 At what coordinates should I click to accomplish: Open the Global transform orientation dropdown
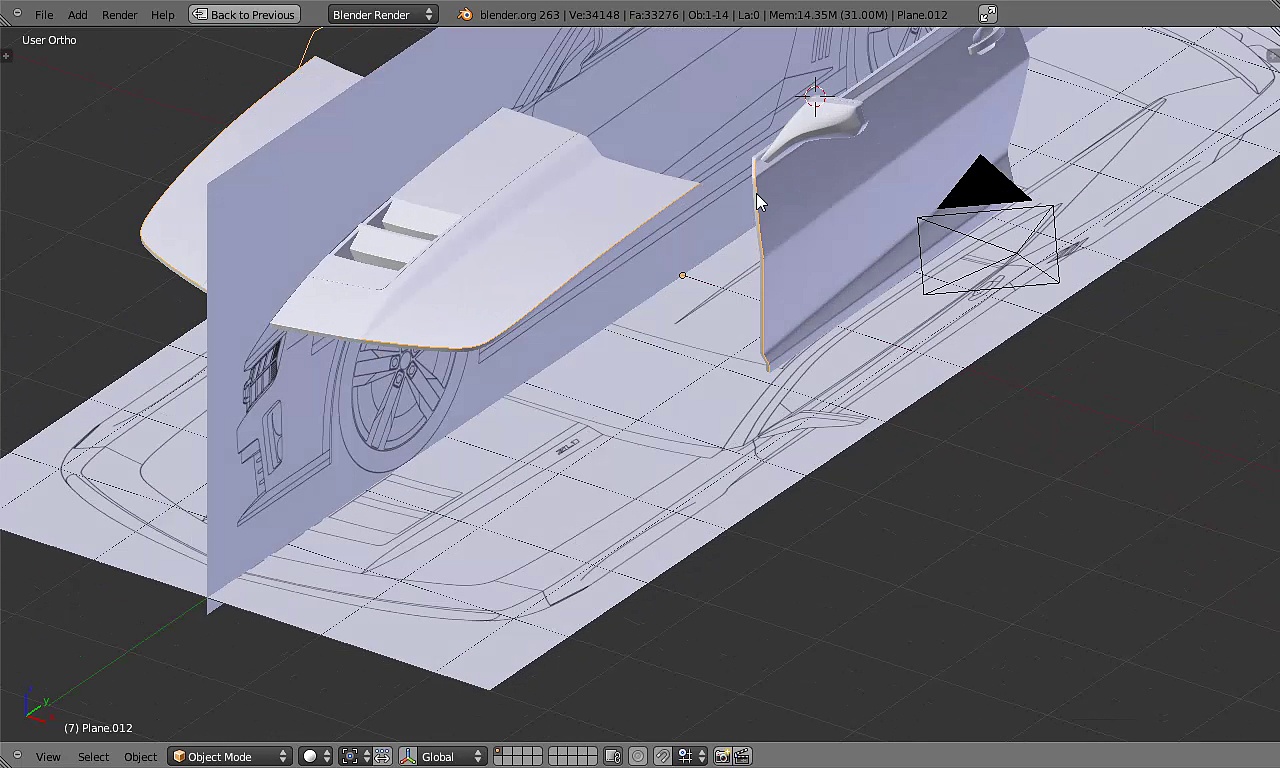[x=452, y=757]
